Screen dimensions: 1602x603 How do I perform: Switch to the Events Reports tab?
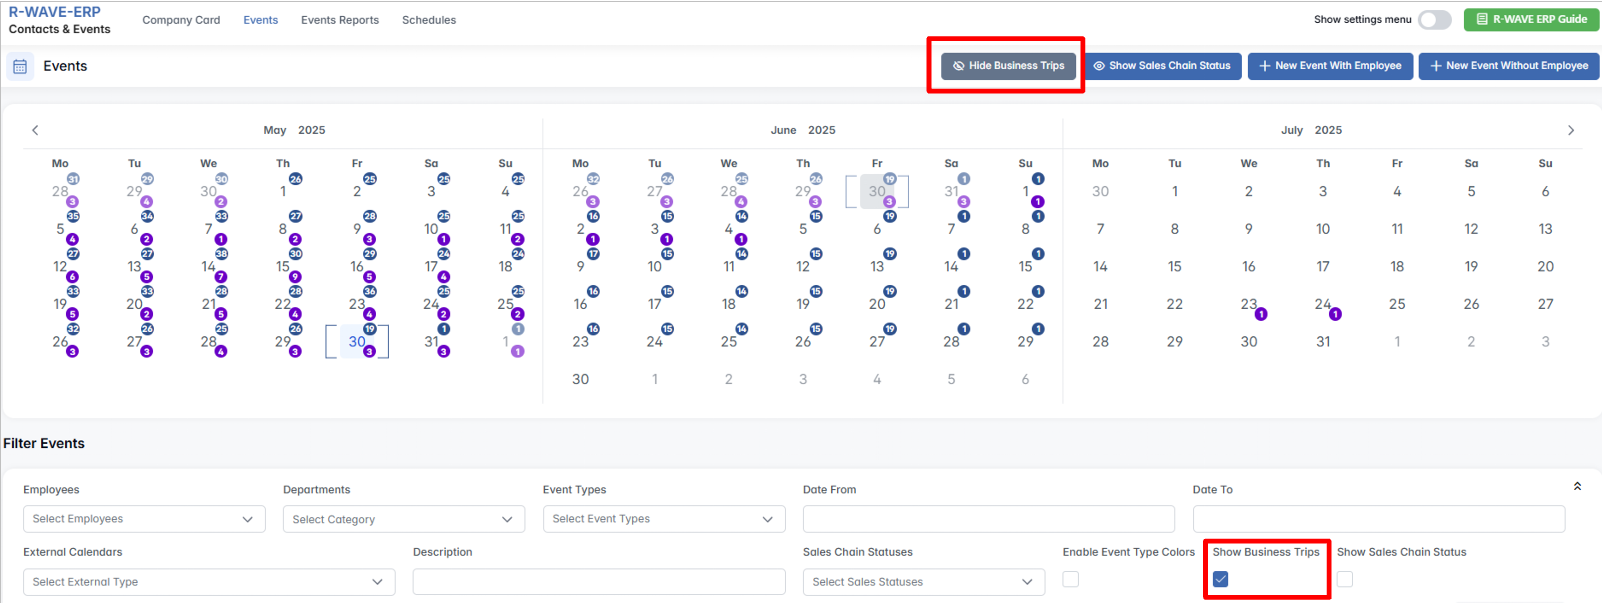tap(340, 20)
